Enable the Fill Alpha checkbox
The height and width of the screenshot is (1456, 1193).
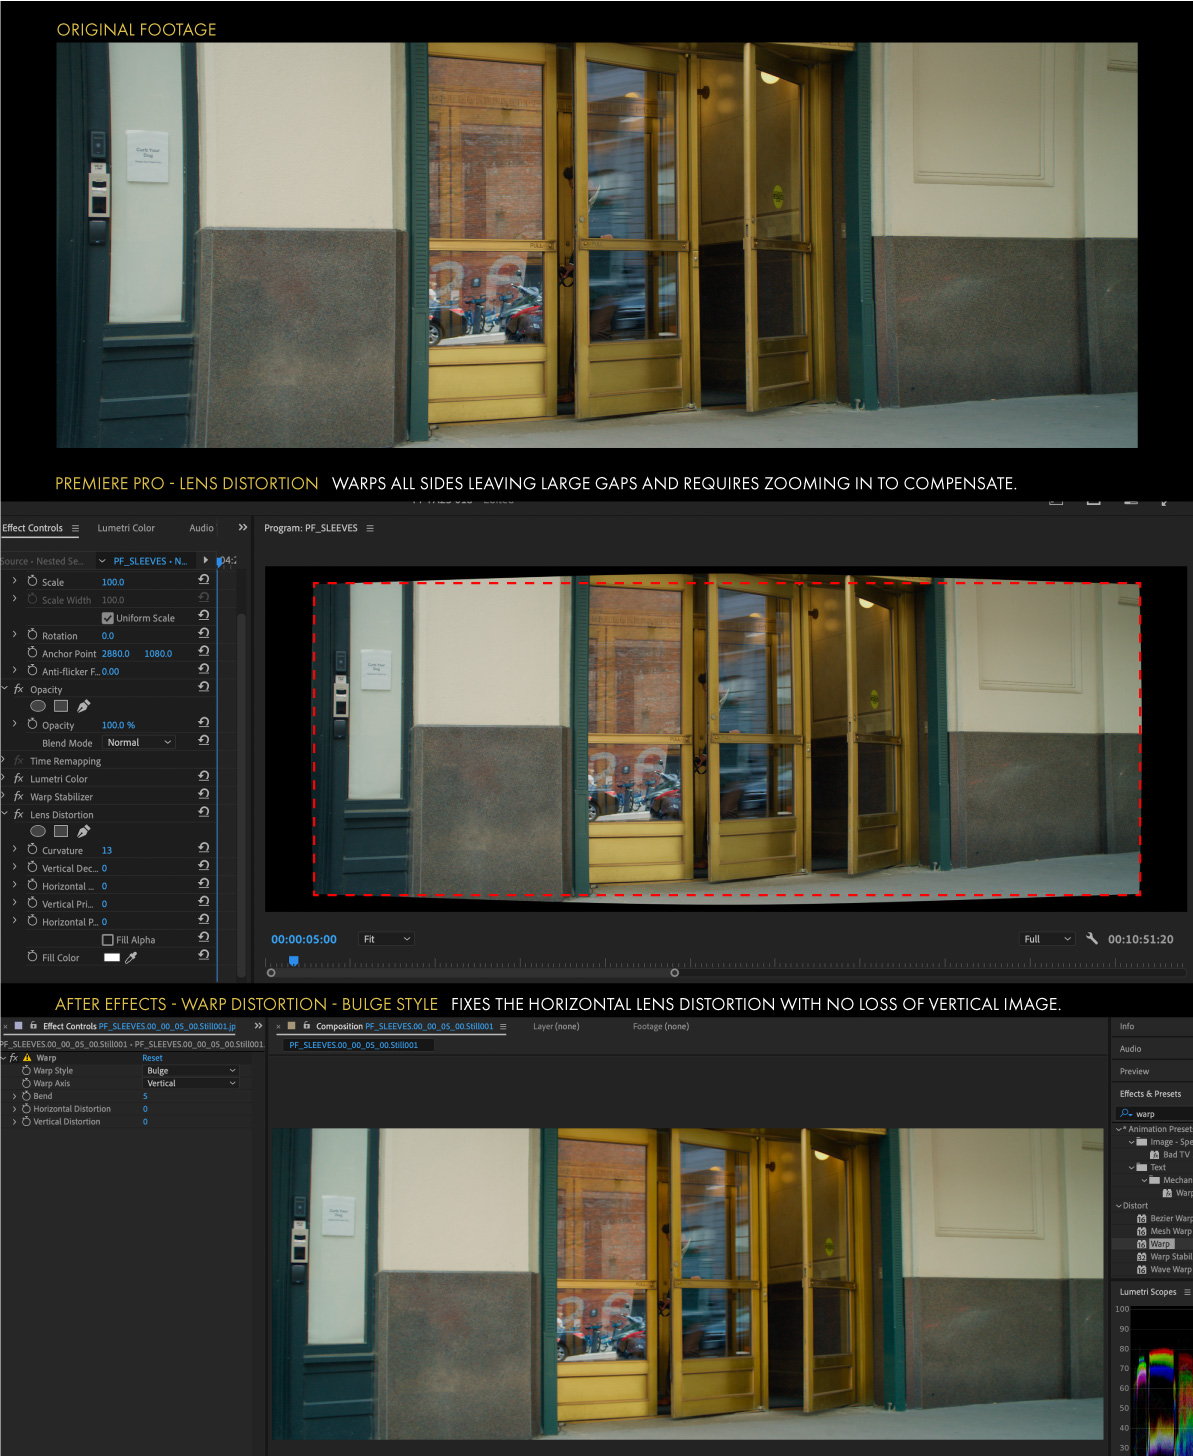coord(107,940)
